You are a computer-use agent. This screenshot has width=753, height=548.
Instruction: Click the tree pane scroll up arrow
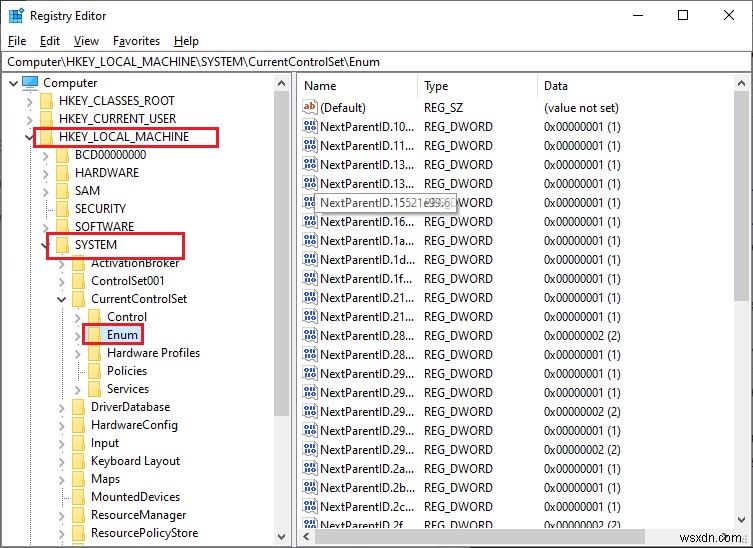282,83
